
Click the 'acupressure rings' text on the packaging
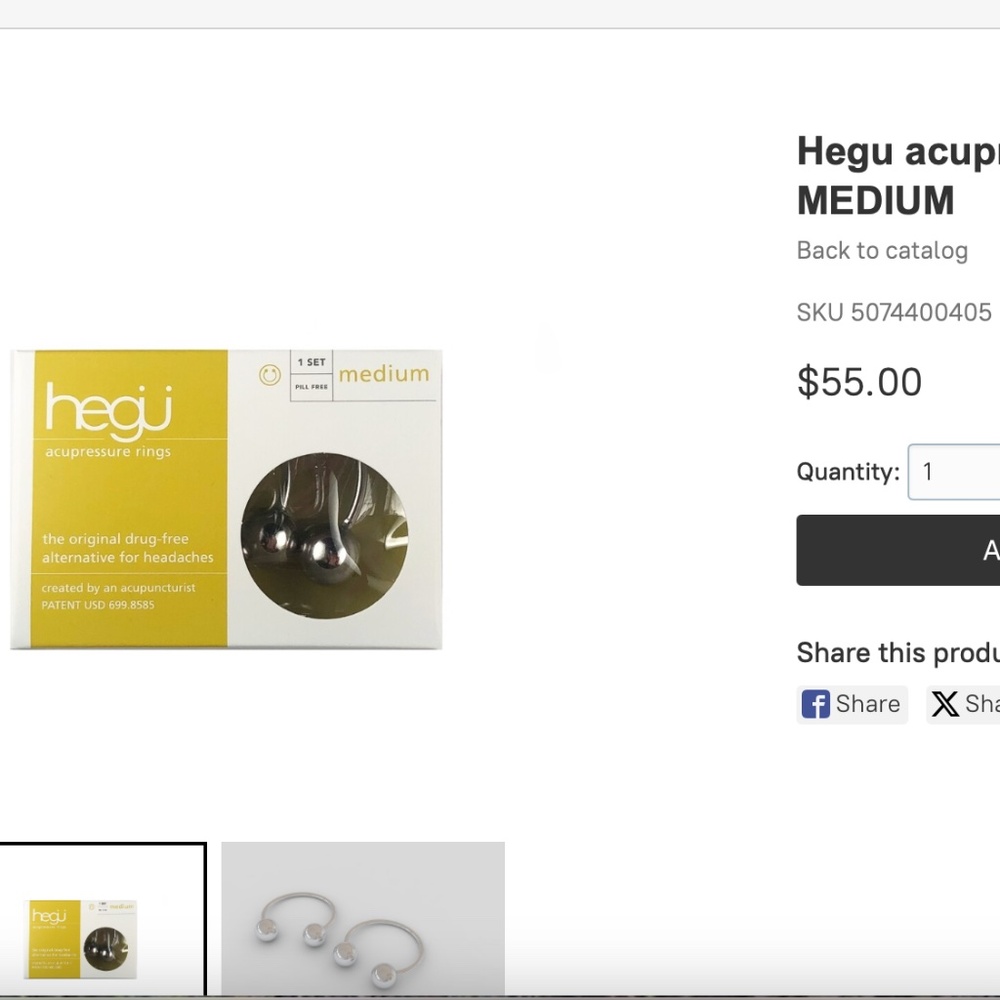(x=108, y=452)
